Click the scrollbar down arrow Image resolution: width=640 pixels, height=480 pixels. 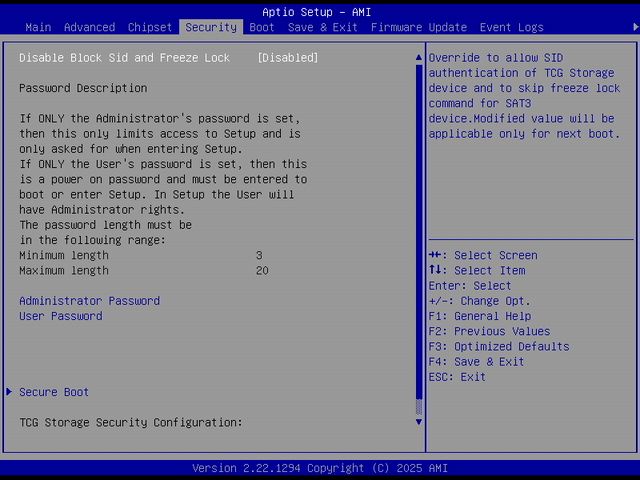(x=419, y=422)
